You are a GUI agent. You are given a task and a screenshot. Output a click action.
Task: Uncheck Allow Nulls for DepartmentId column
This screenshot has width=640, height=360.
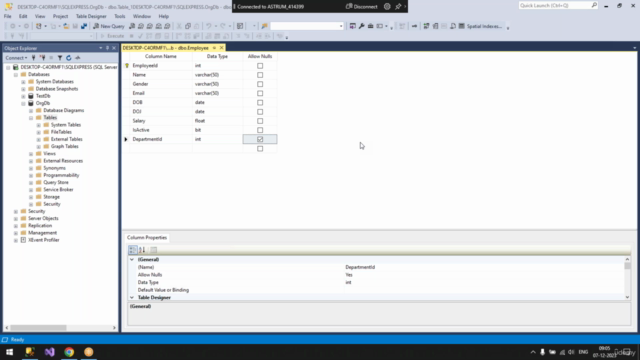click(x=260, y=139)
